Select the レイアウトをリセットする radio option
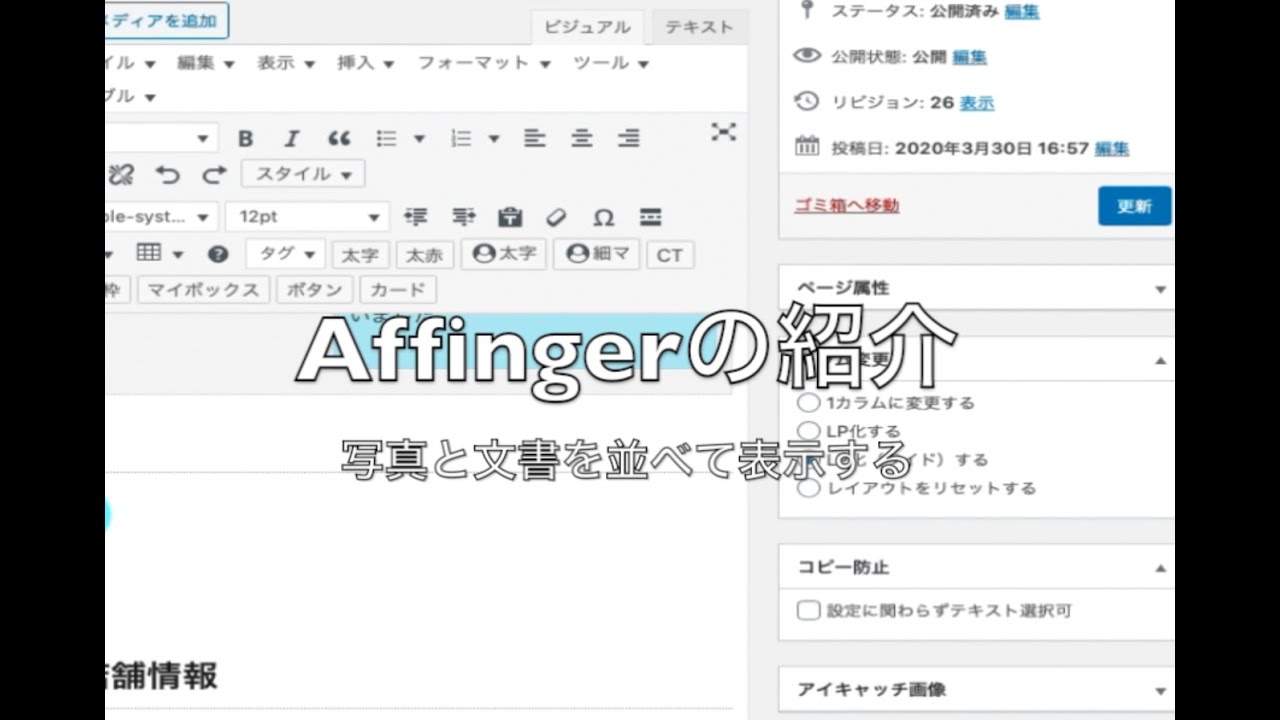Viewport: 1280px width, 720px height. [x=809, y=488]
